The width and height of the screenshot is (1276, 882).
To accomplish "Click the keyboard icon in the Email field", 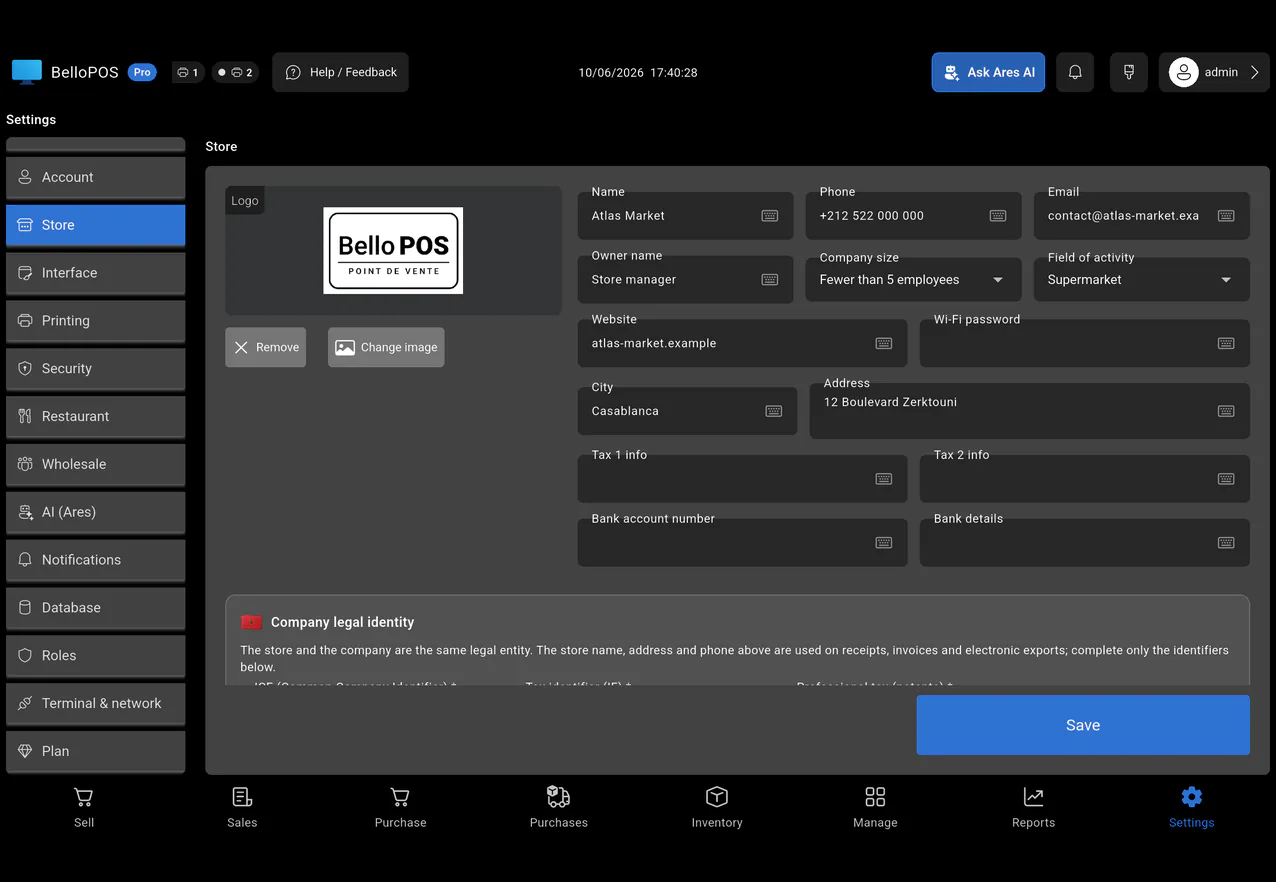I will pyautogui.click(x=1226, y=216).
